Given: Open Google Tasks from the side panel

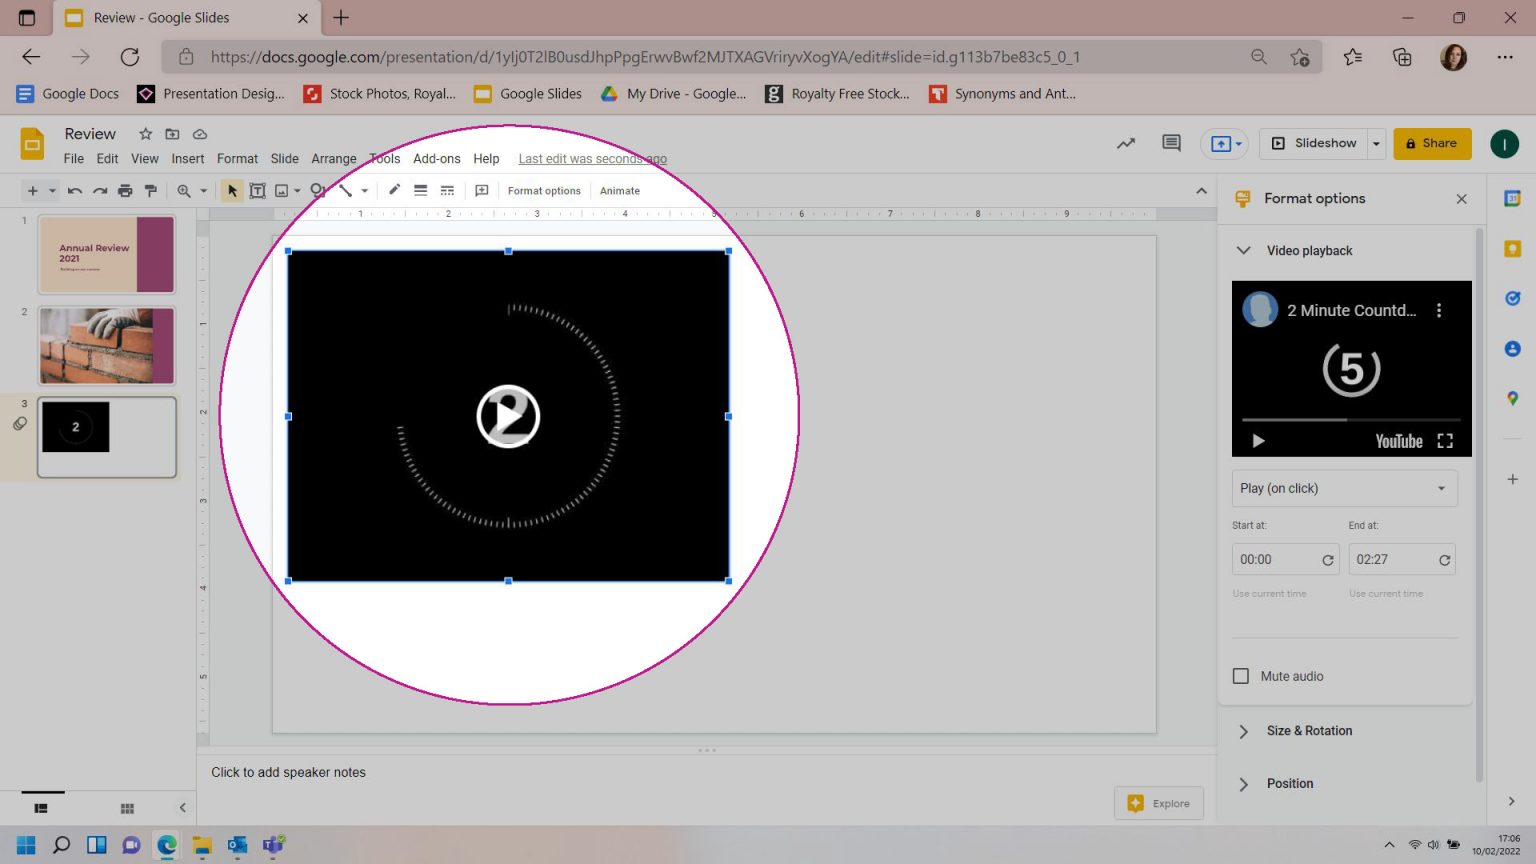Looking at the screenshot, I should (x=1512, y=297).
